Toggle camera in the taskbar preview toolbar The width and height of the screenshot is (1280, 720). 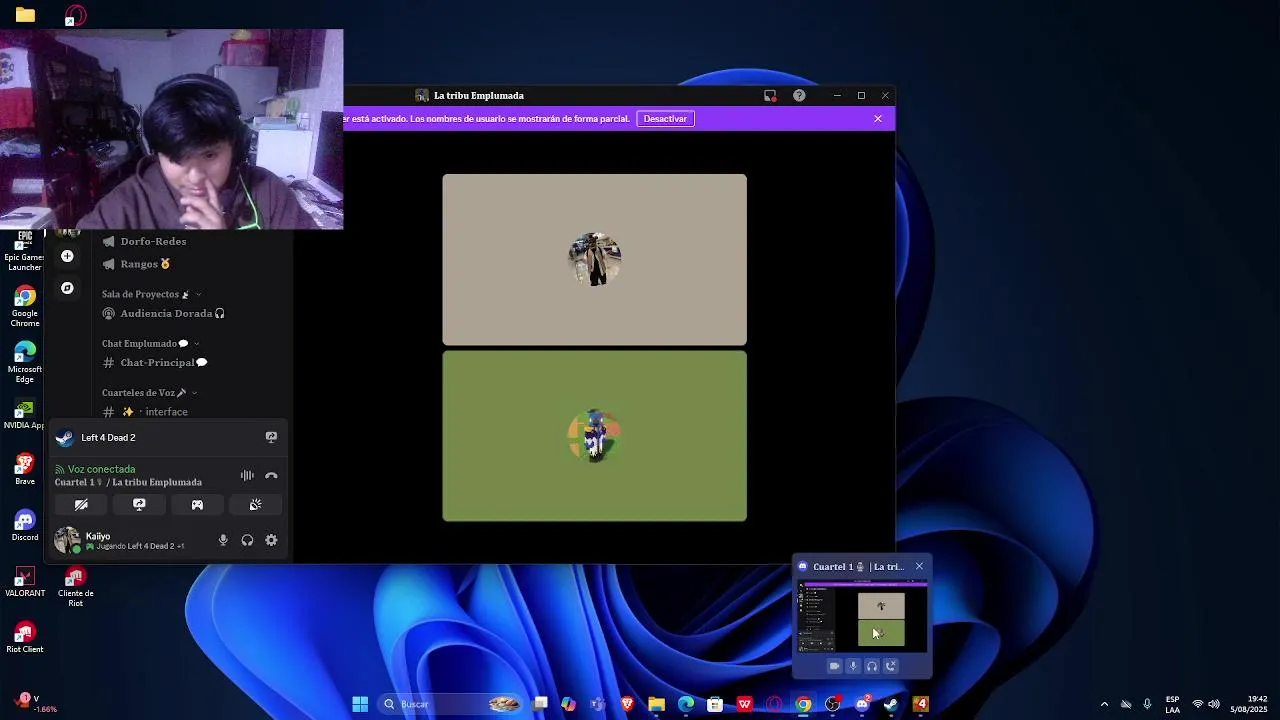tap(834, 666)
